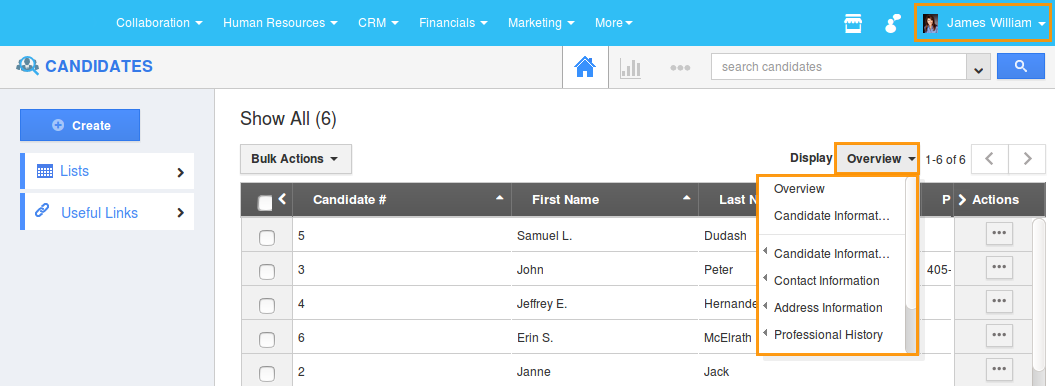Go to Candidates home icon
Screen dimensions: 1055x386
pyautogui.click(x=585, y=67)
